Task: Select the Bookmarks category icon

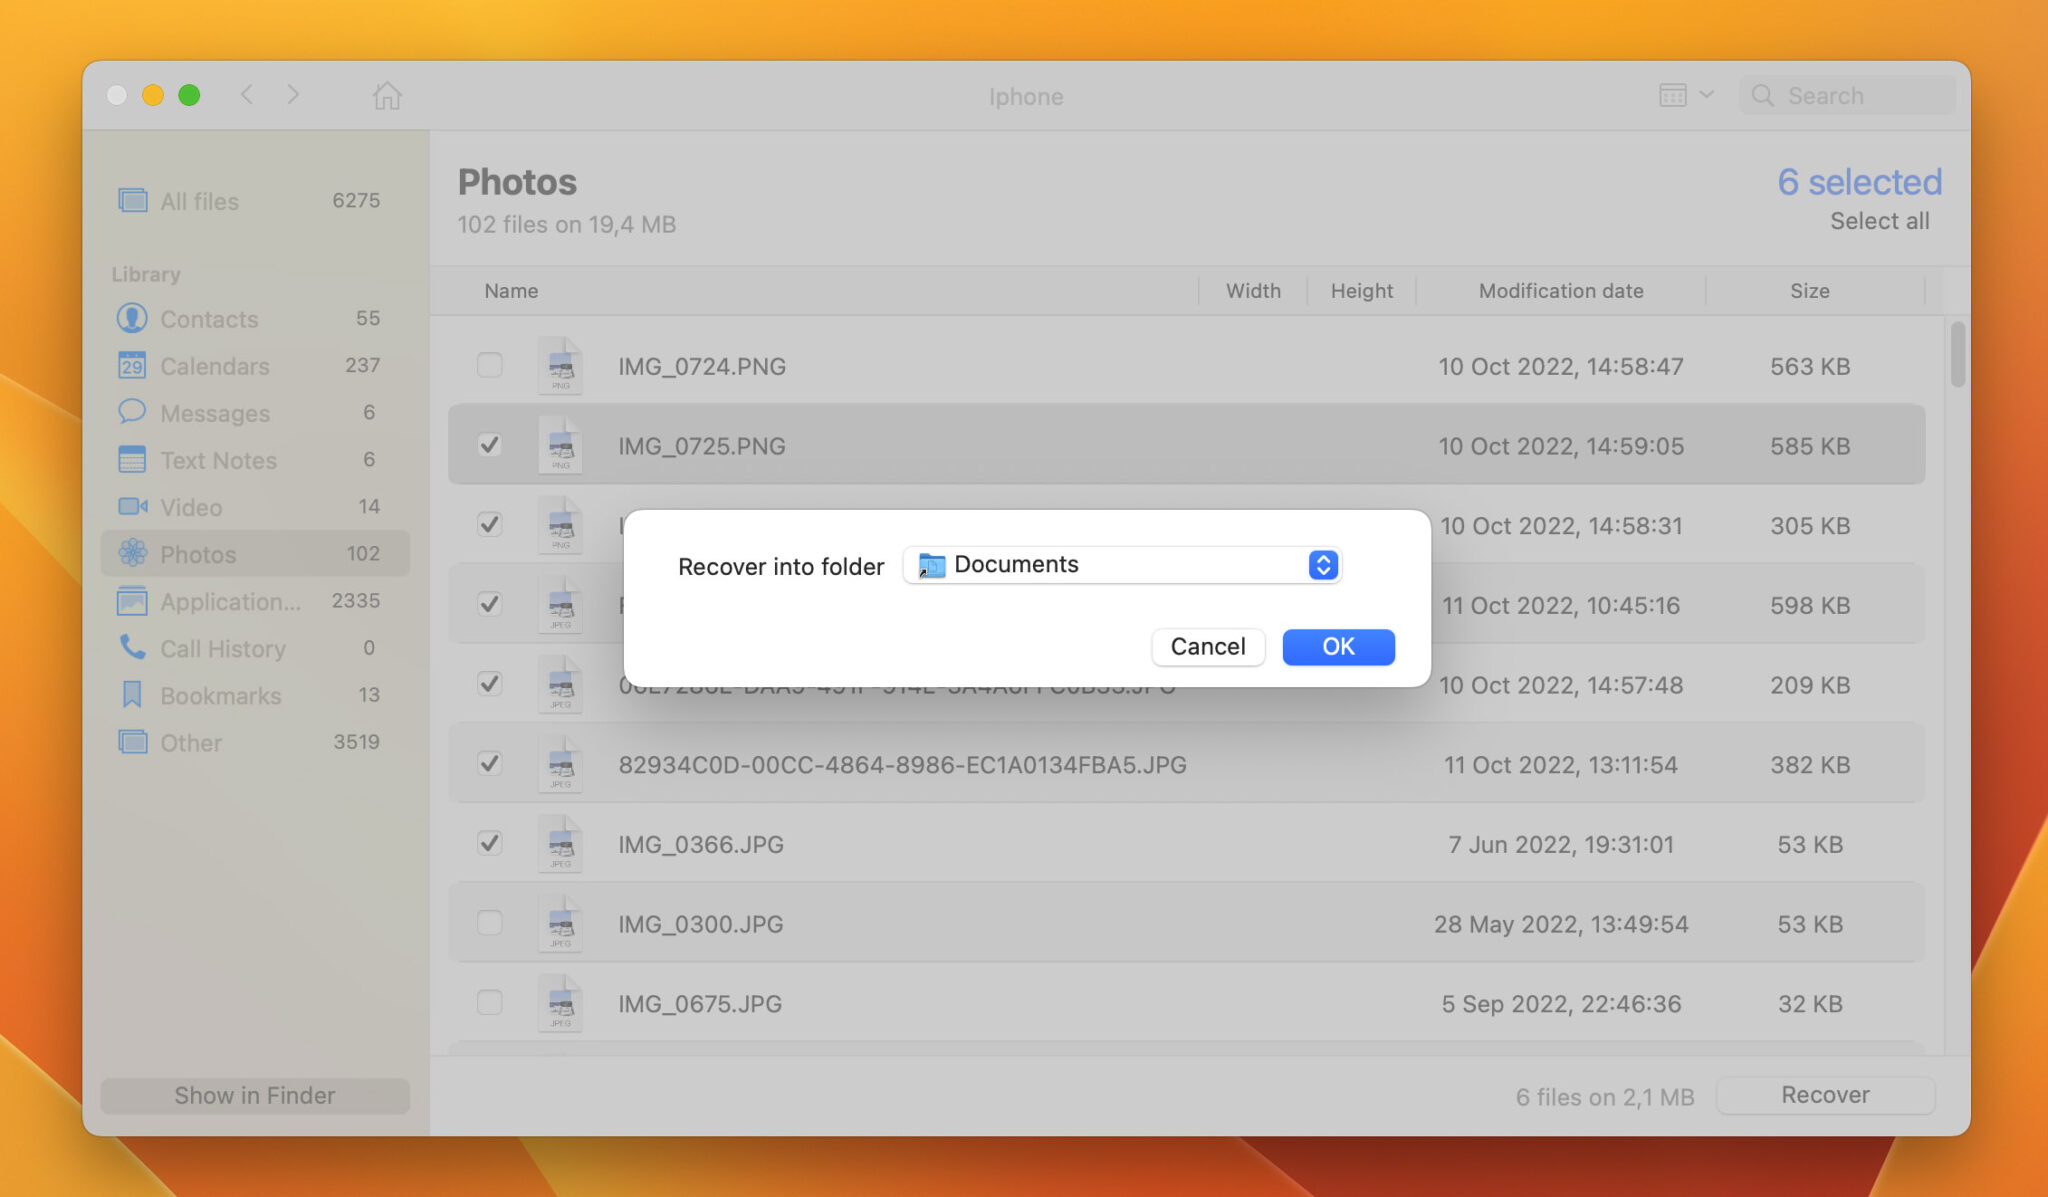Action: coord(133,694)
